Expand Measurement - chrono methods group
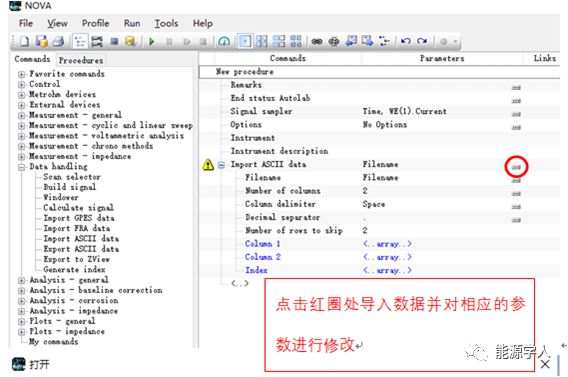This screenshot has width=568, height=377. coord(22,146)
